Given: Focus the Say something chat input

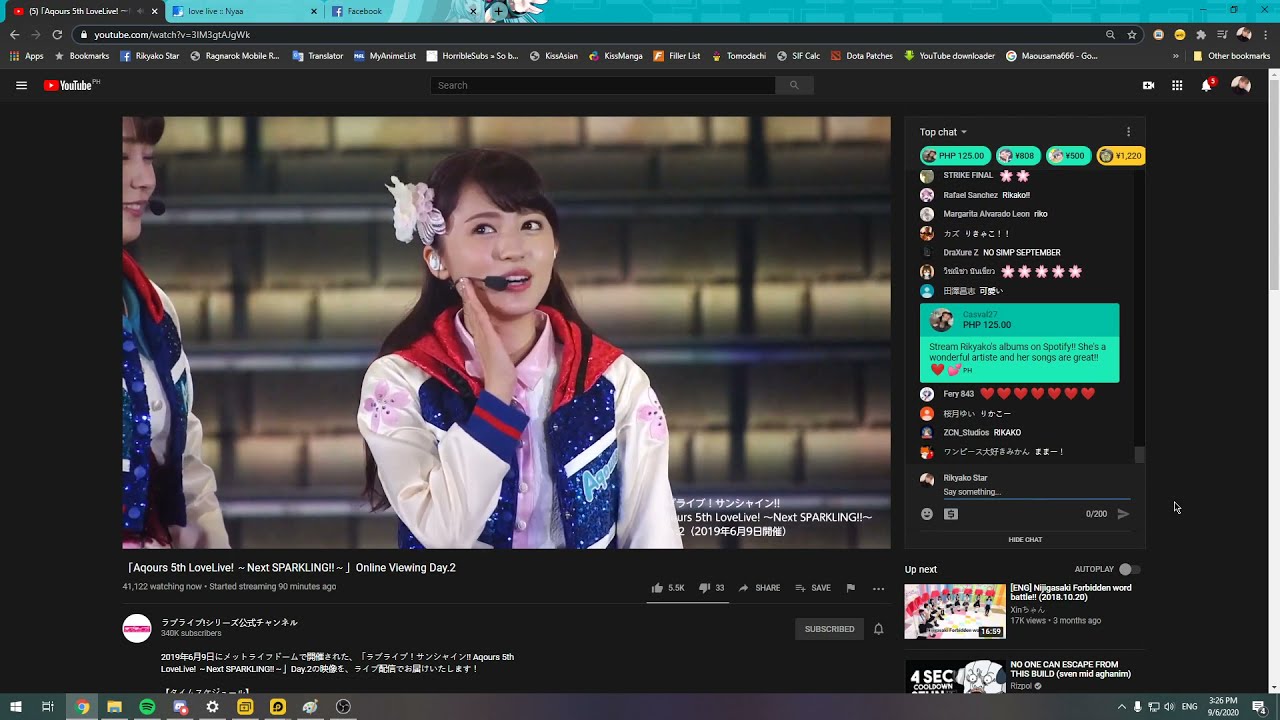Looking at the screenshot, I should click(x=1036, y=492).
